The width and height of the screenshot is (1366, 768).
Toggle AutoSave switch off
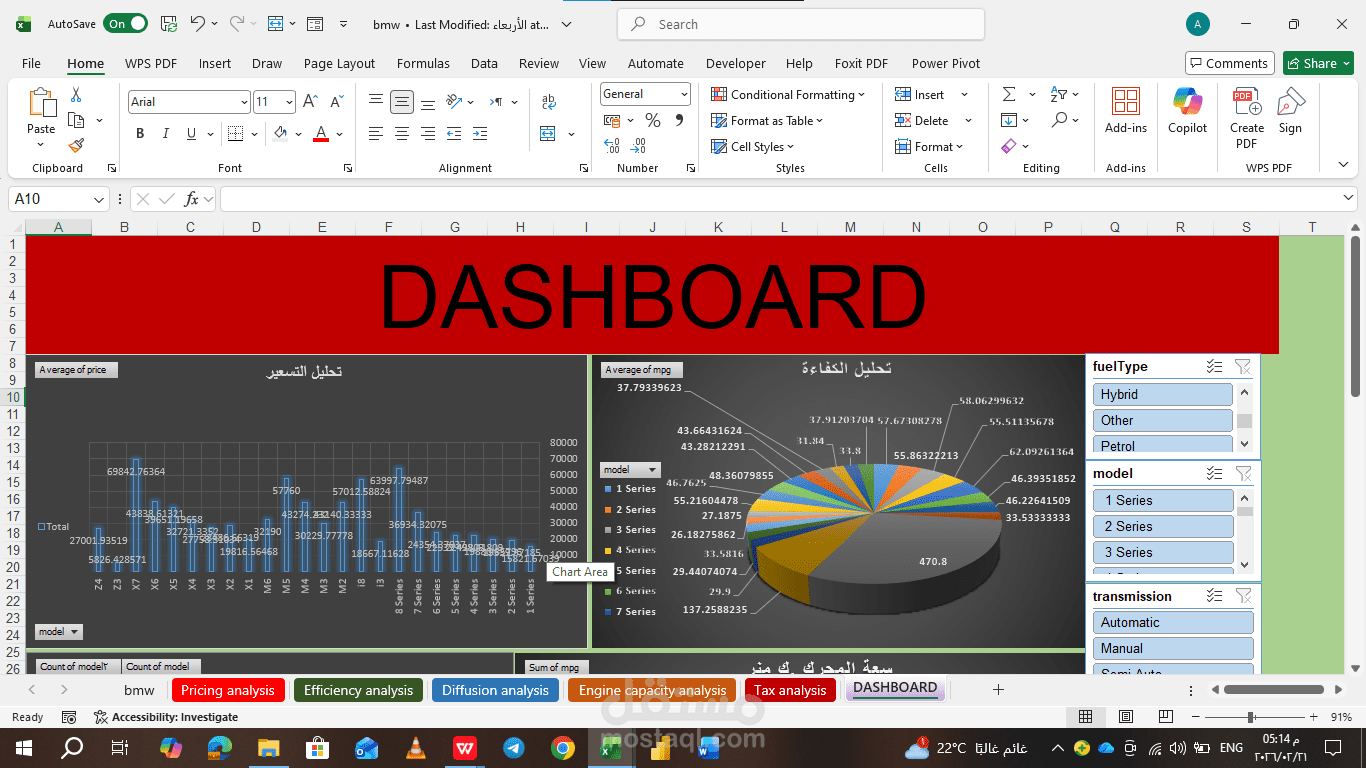click(126, 23)
